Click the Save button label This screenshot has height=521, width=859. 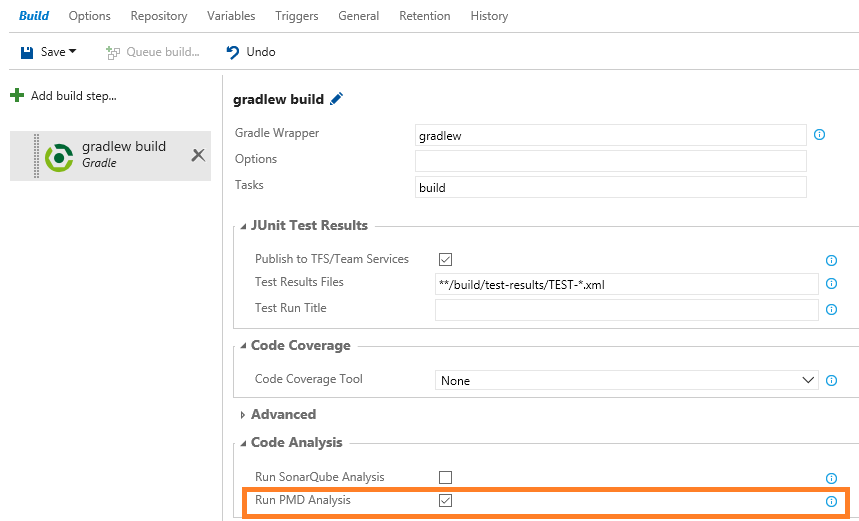pos(53,52)
